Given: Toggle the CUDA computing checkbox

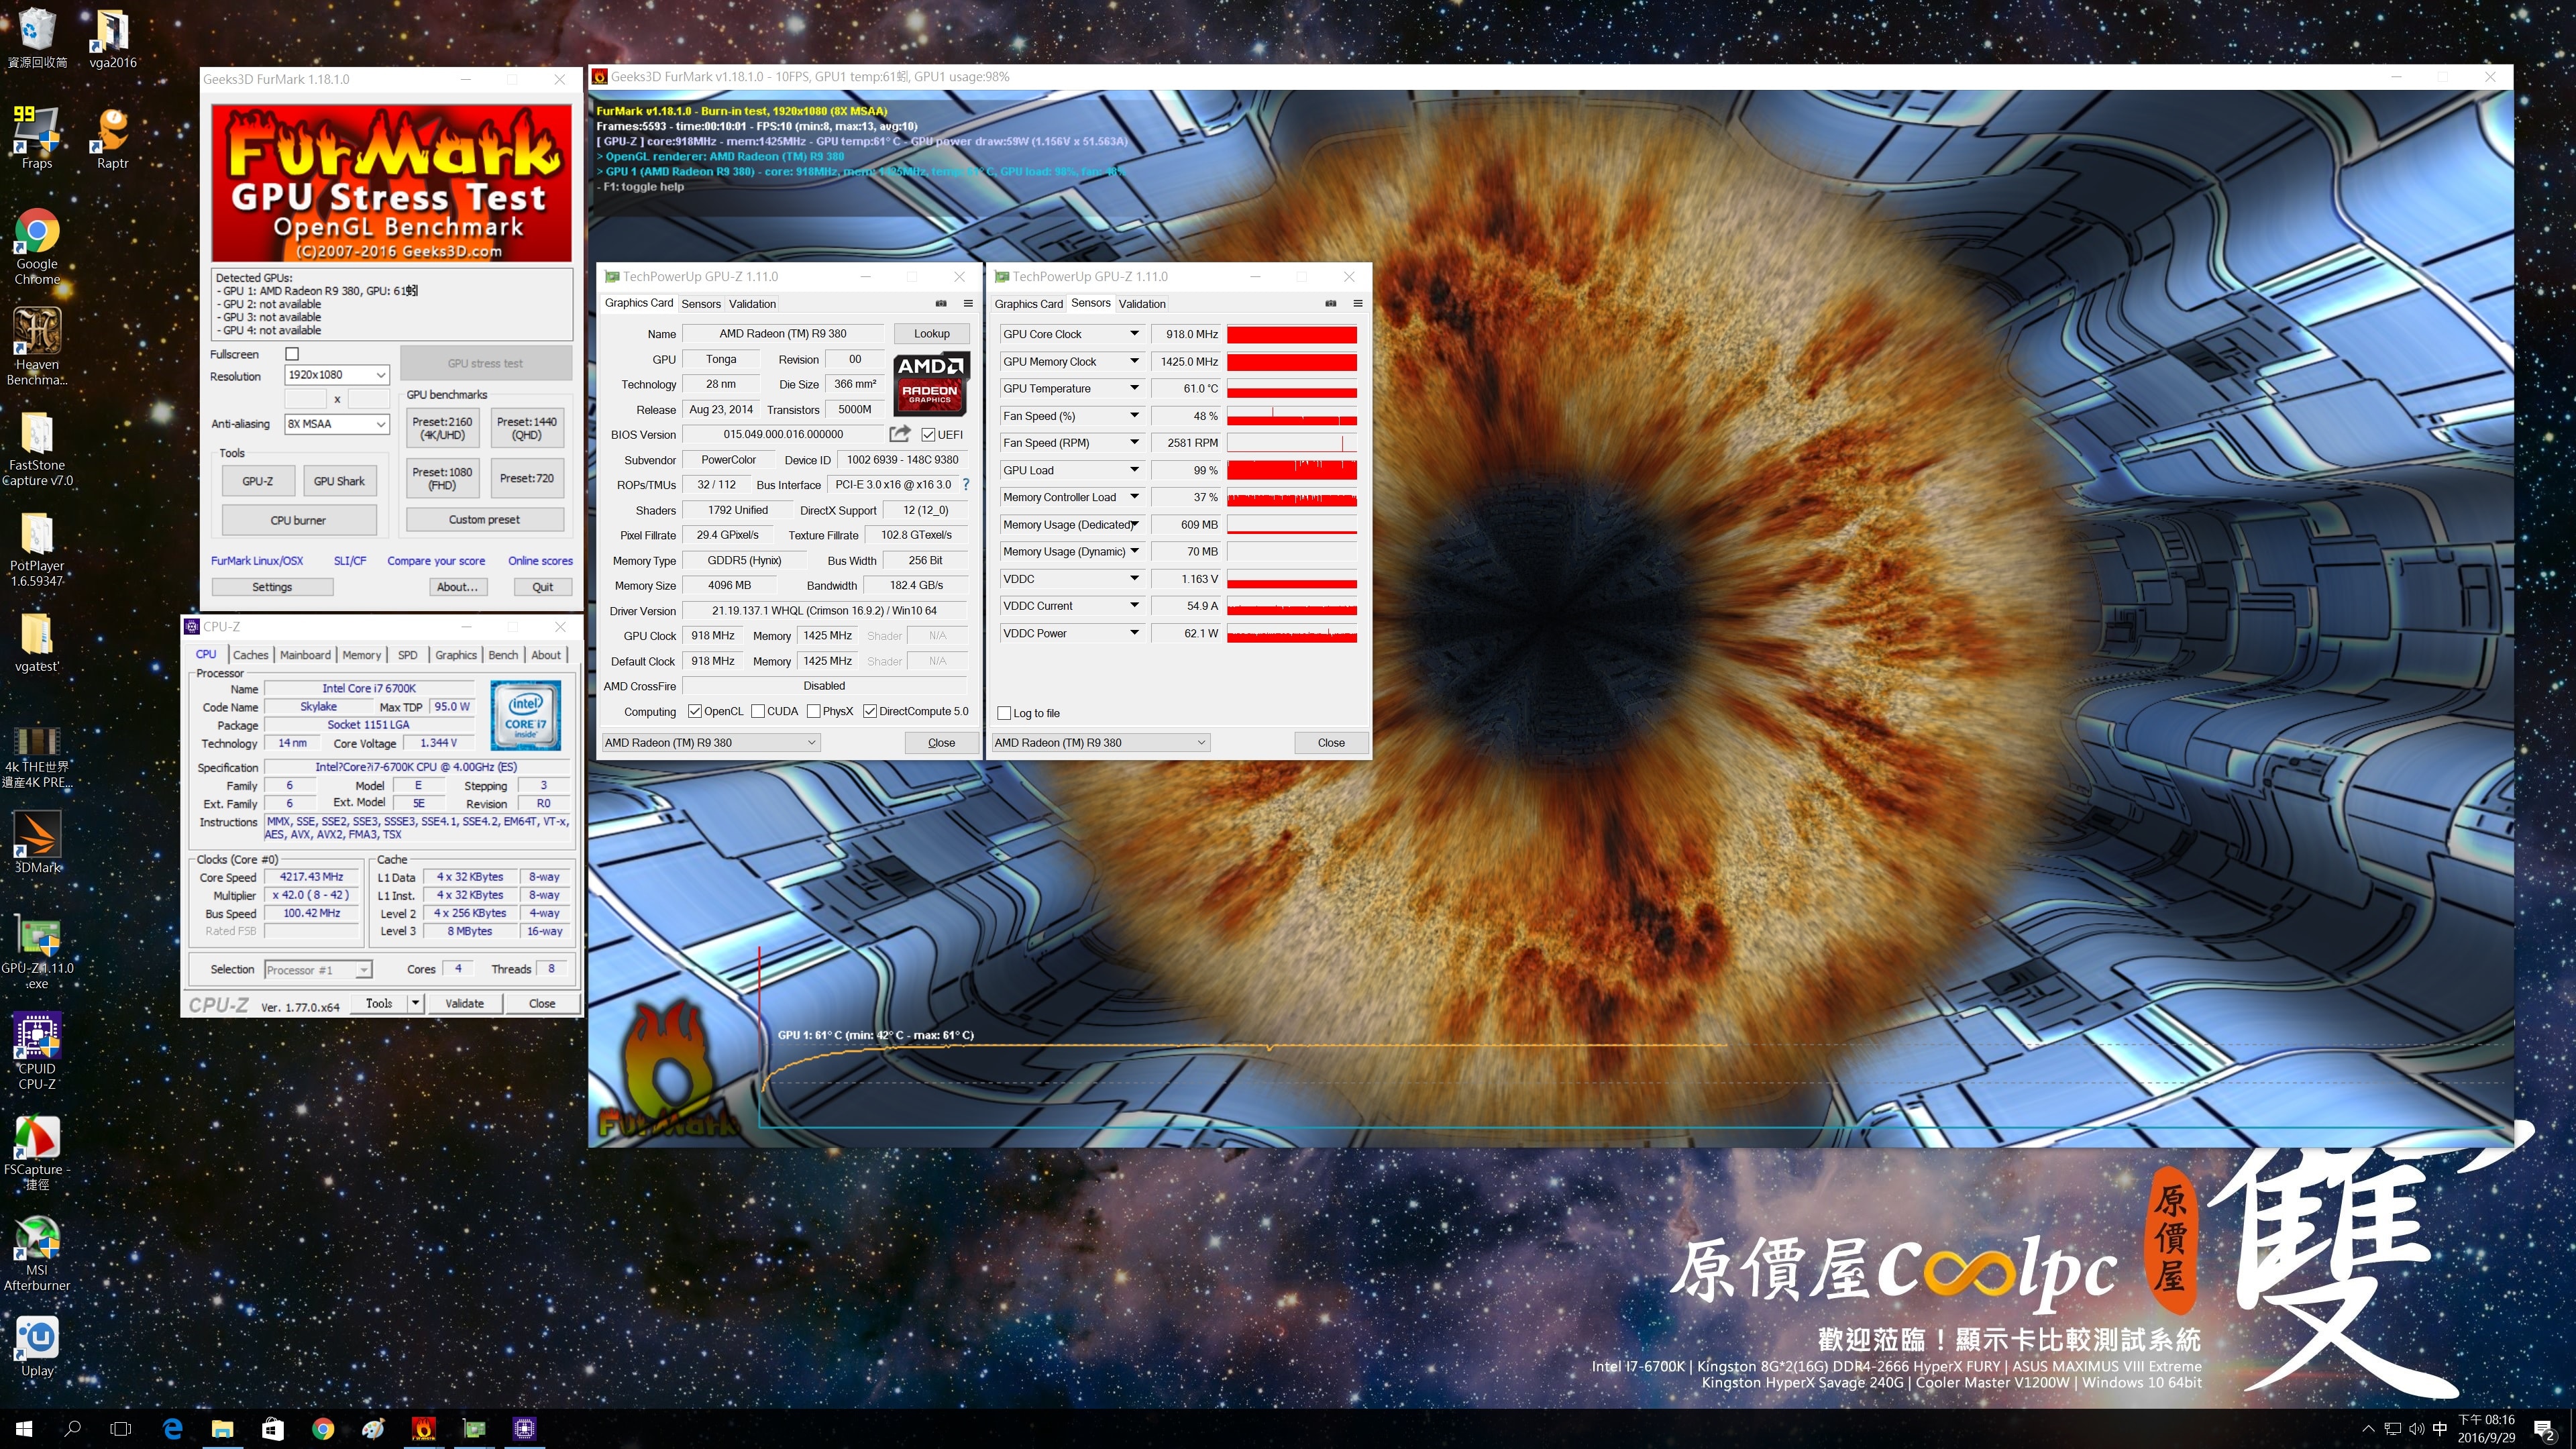Looking at the screenshot, I should (758, 711).
